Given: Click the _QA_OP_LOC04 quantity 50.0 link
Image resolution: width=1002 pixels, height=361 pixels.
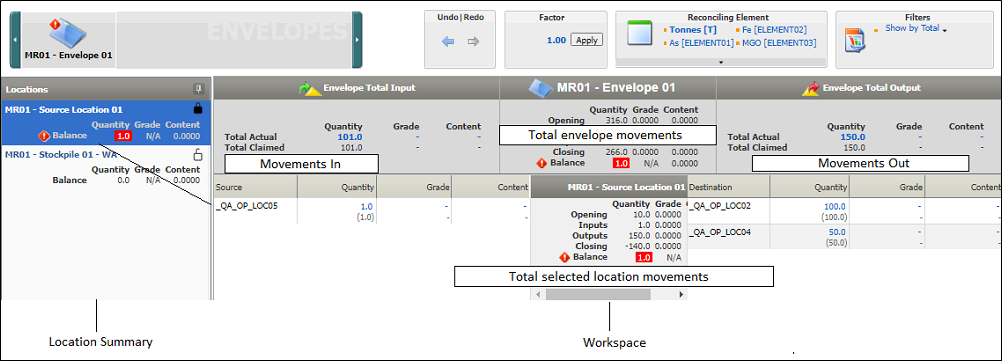Looking at the screenshot, I should [x=836, y=233].
